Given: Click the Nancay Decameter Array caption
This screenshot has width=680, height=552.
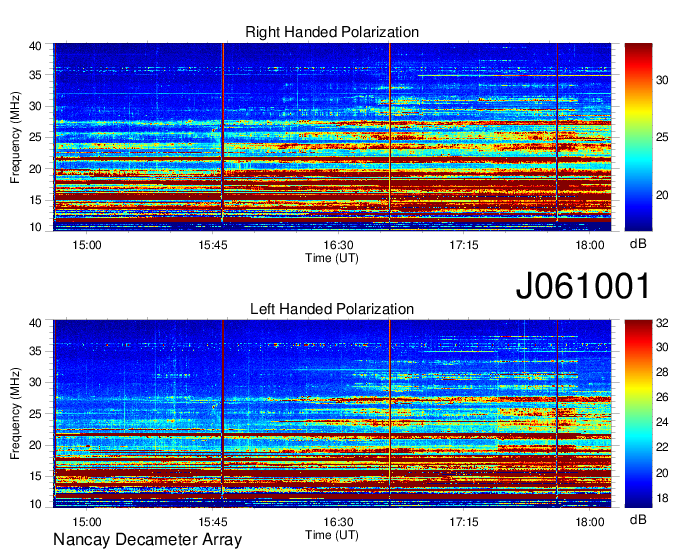Looking at the screenshot, I should click(x=147, y=539).
